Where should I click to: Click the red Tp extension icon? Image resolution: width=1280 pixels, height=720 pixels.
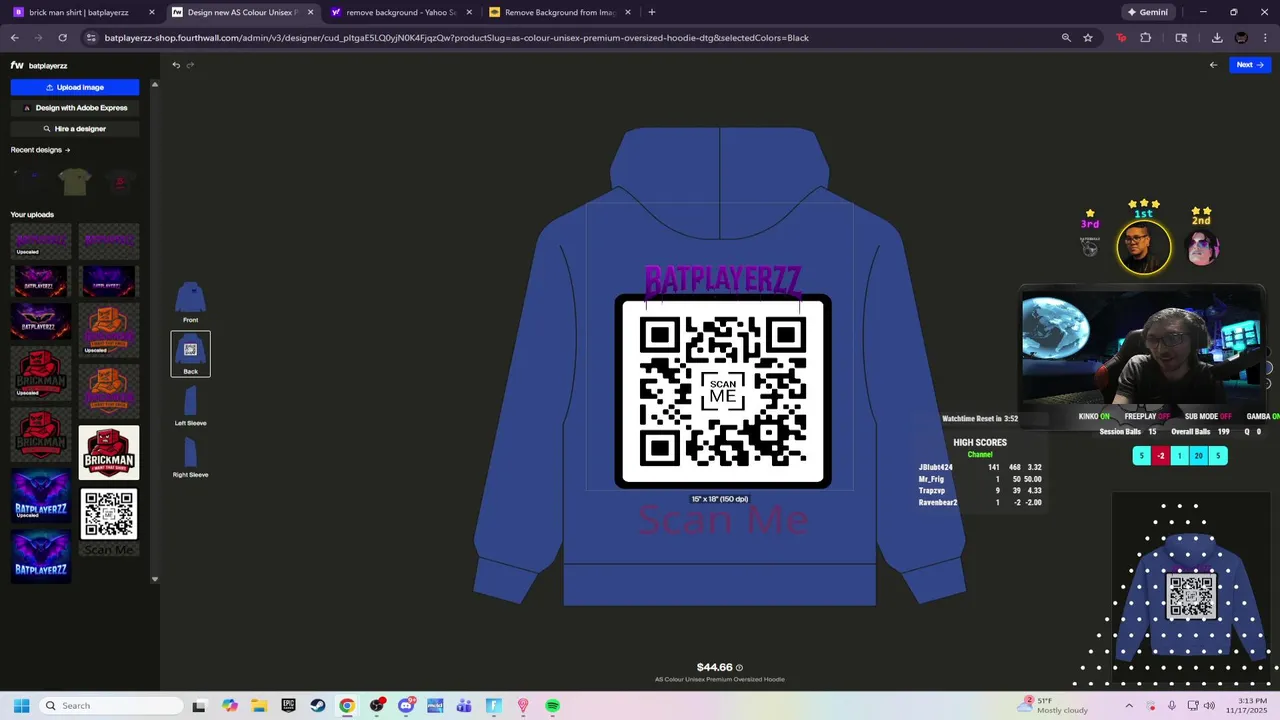coord(1121,38)
